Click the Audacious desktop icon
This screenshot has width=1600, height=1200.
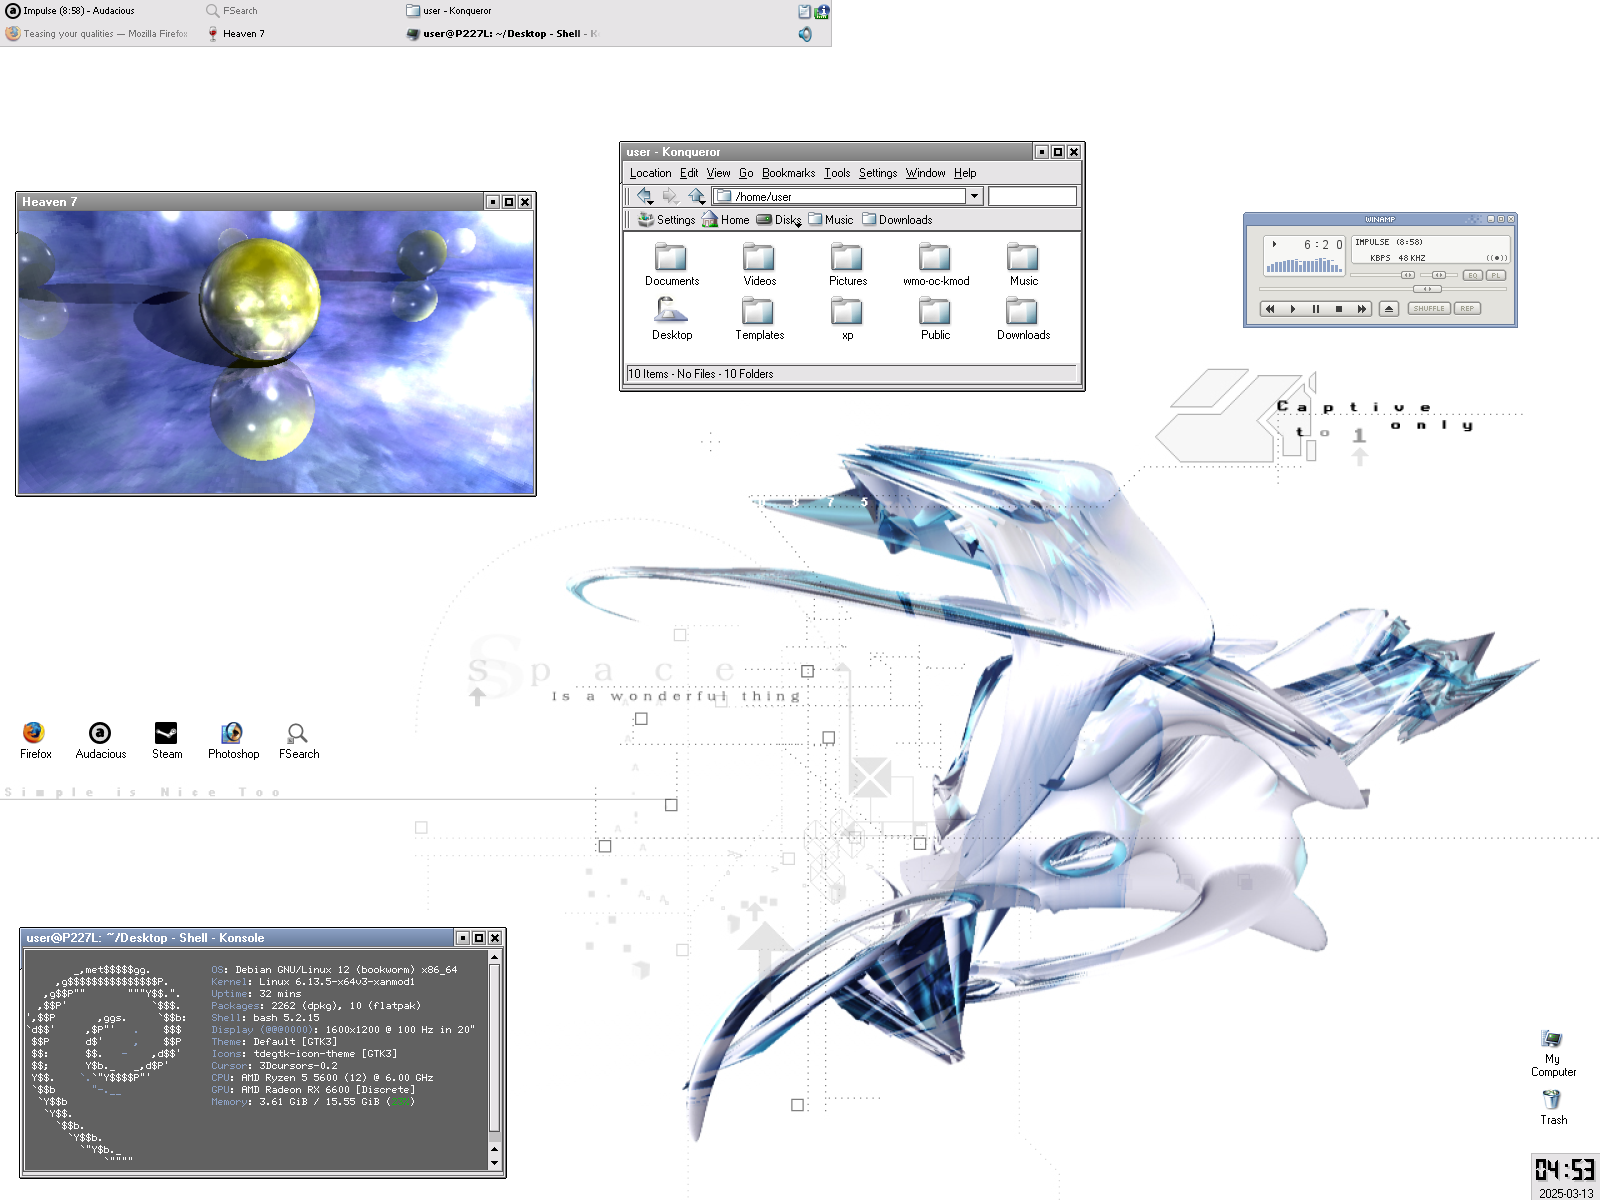[x=100, y=734]
